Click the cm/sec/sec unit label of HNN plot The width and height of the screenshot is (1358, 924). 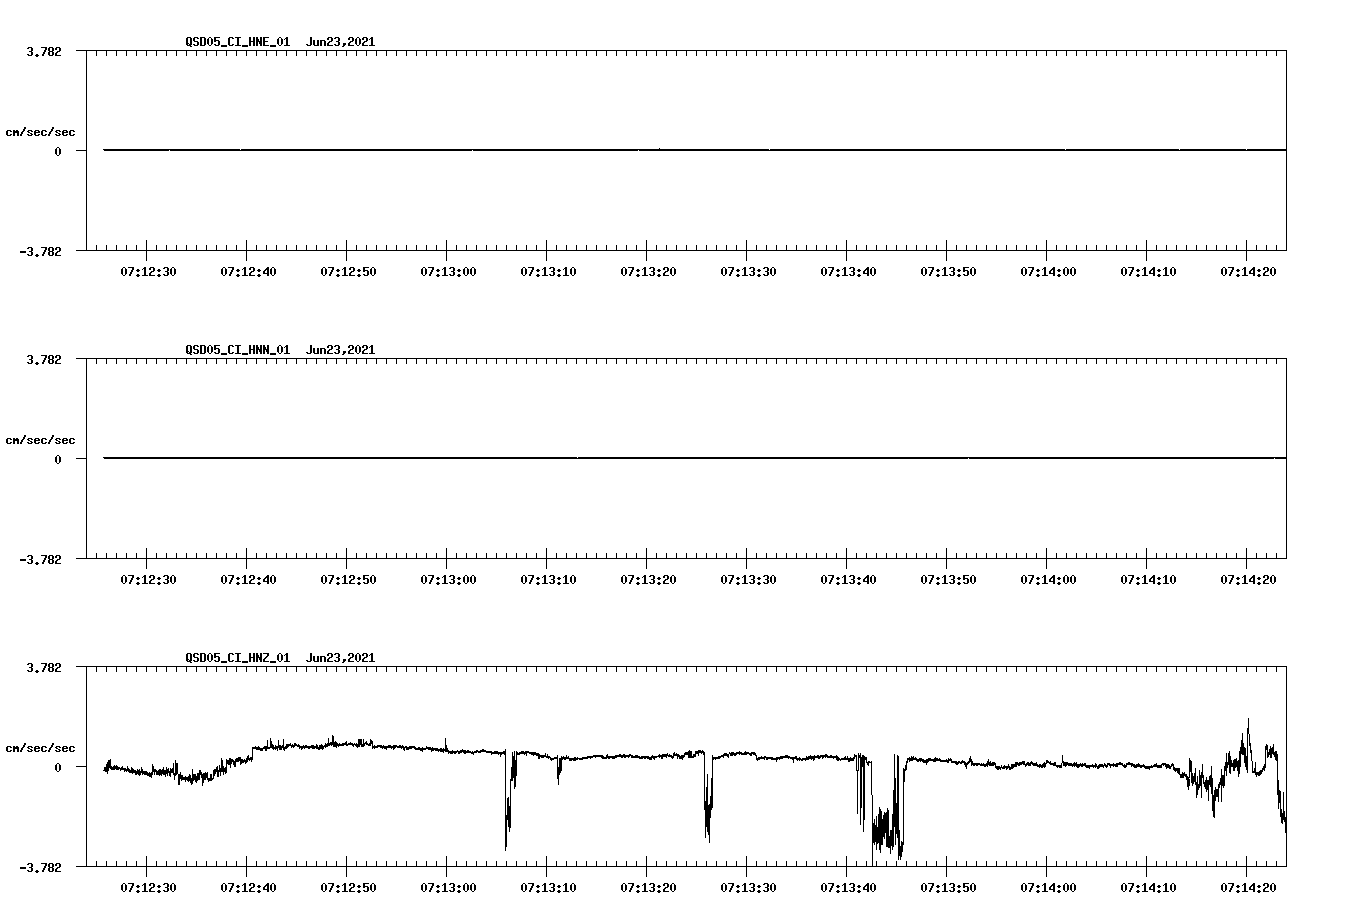click(x=40, y=440)
